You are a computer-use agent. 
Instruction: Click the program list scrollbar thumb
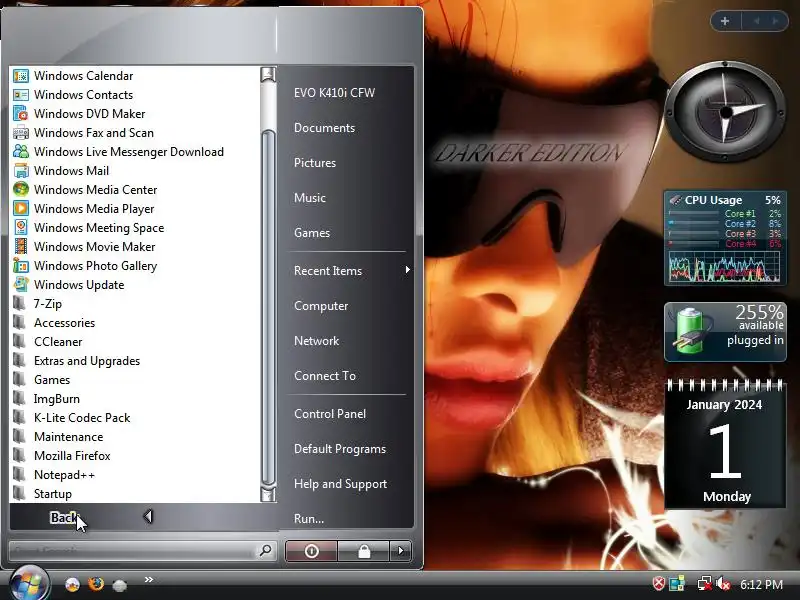(x=268, y=308)
